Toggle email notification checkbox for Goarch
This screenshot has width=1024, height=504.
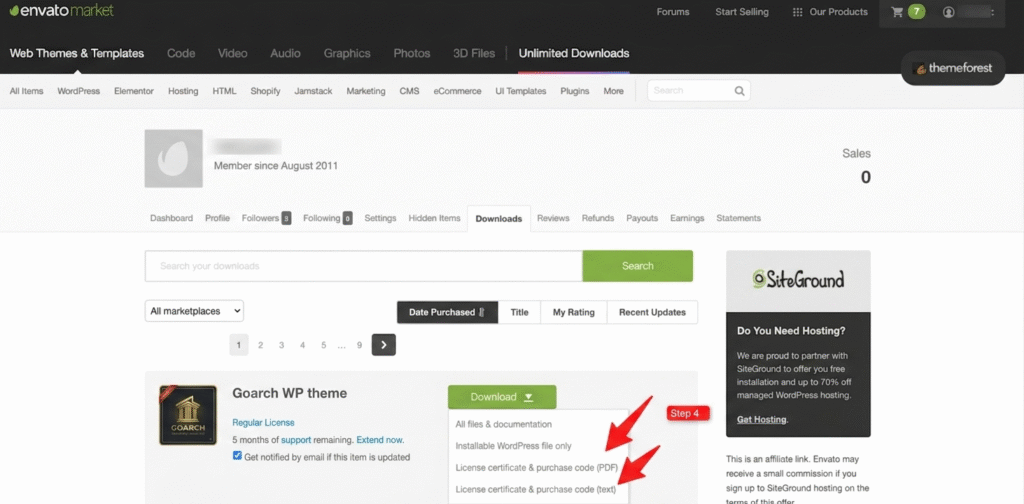(x=237, y=456)
